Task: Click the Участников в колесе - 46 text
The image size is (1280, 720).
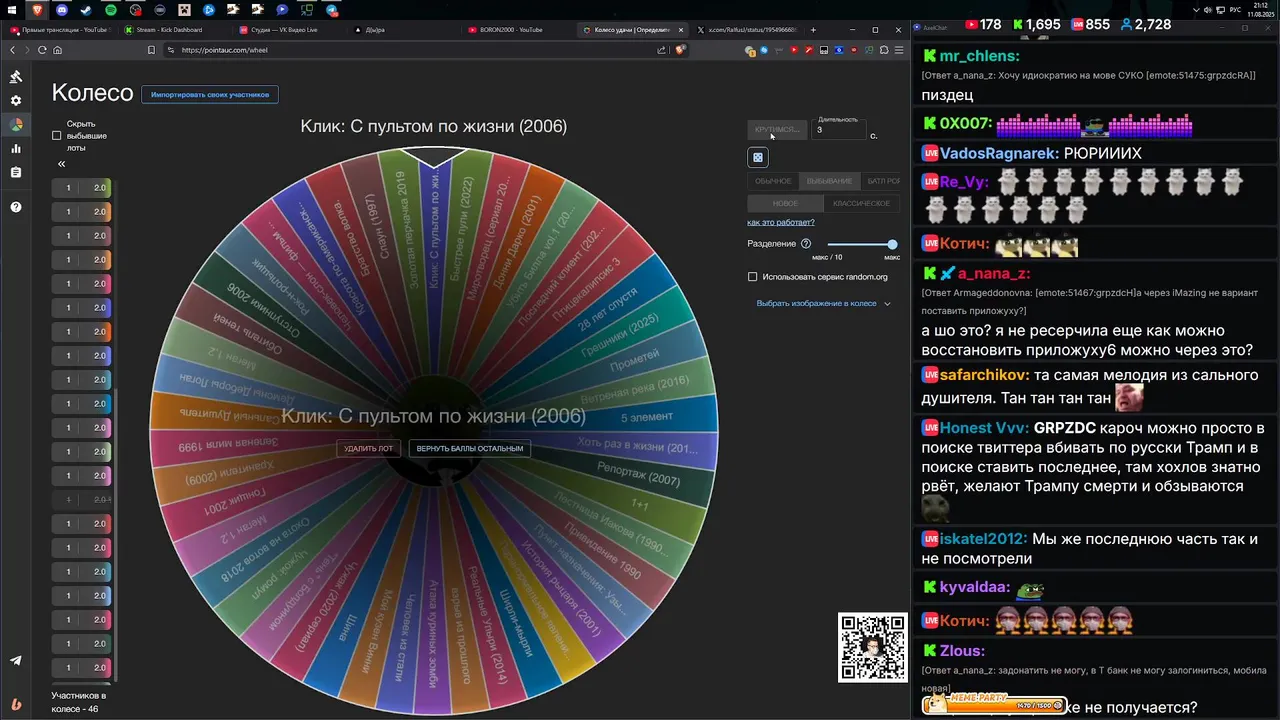Action: click(79, 702)
